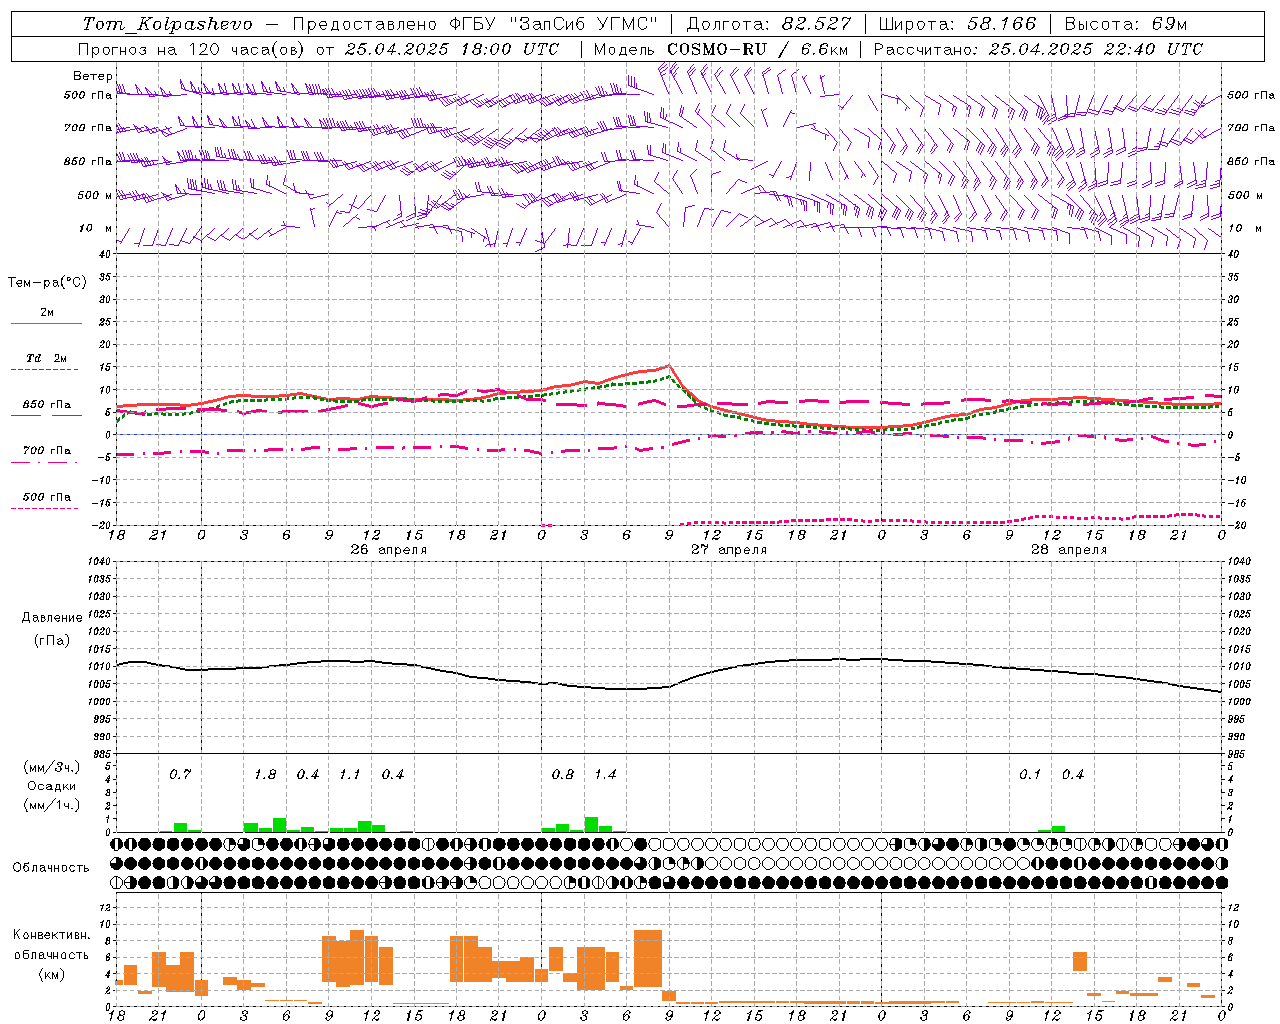The image size is (1280, 1024).
Task: Click the 0.1 precipitation value
Action: (x=1031, y=774)
